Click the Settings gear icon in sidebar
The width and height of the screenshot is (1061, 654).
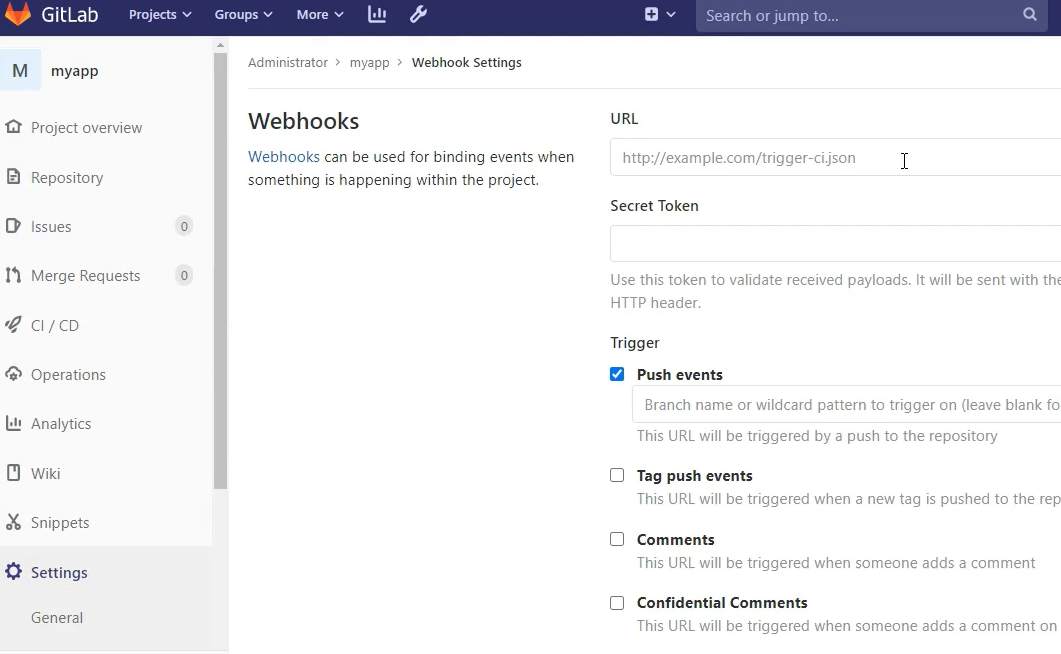pos(13,572)
